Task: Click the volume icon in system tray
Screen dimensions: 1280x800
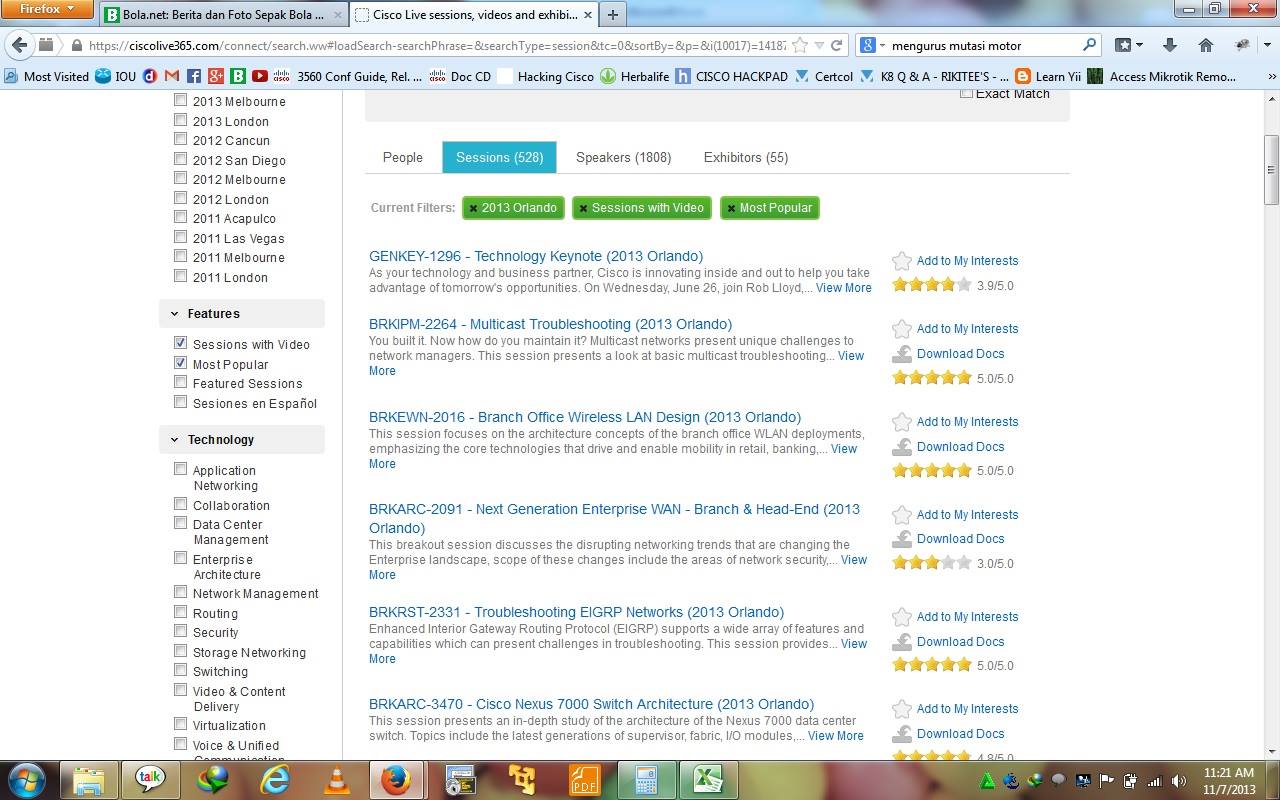Action: (x=1179, y=781)
